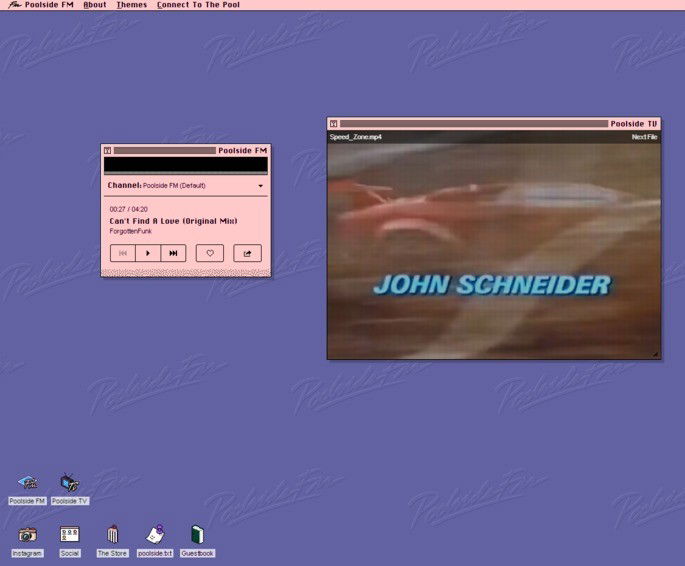
Task: Click the Poolside TV resize handle corner
Action: pos(656,355)
